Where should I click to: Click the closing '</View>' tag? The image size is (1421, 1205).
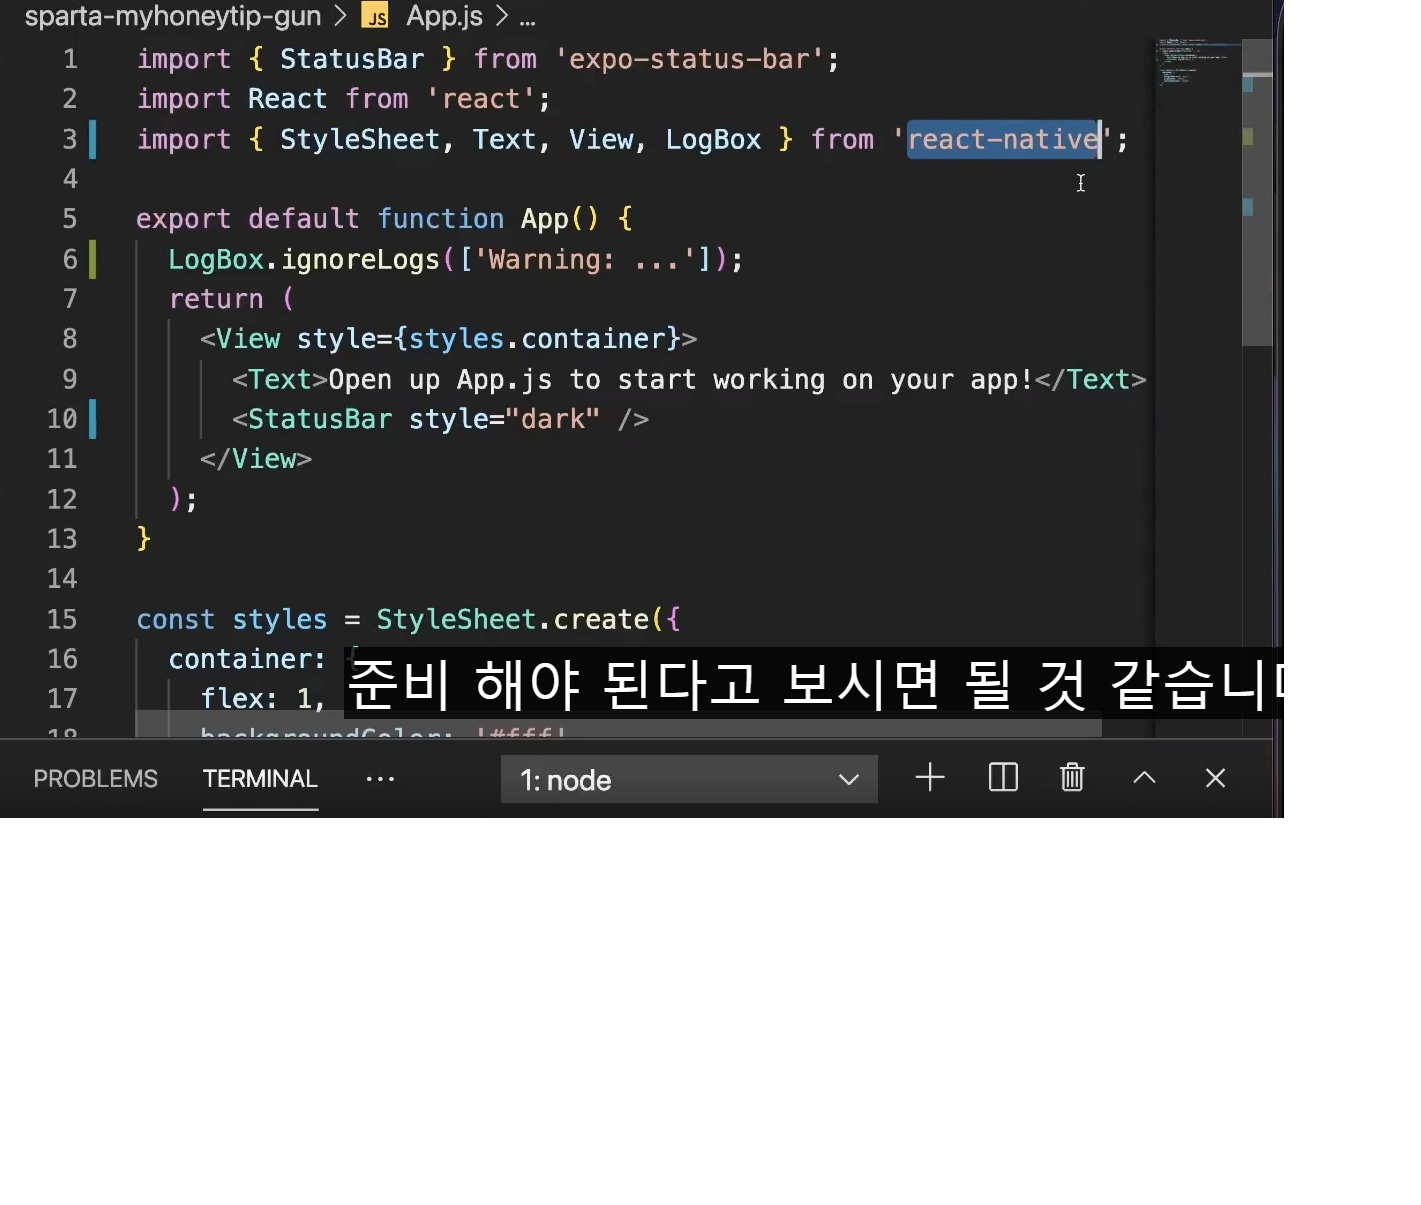[x=256, y=459]
